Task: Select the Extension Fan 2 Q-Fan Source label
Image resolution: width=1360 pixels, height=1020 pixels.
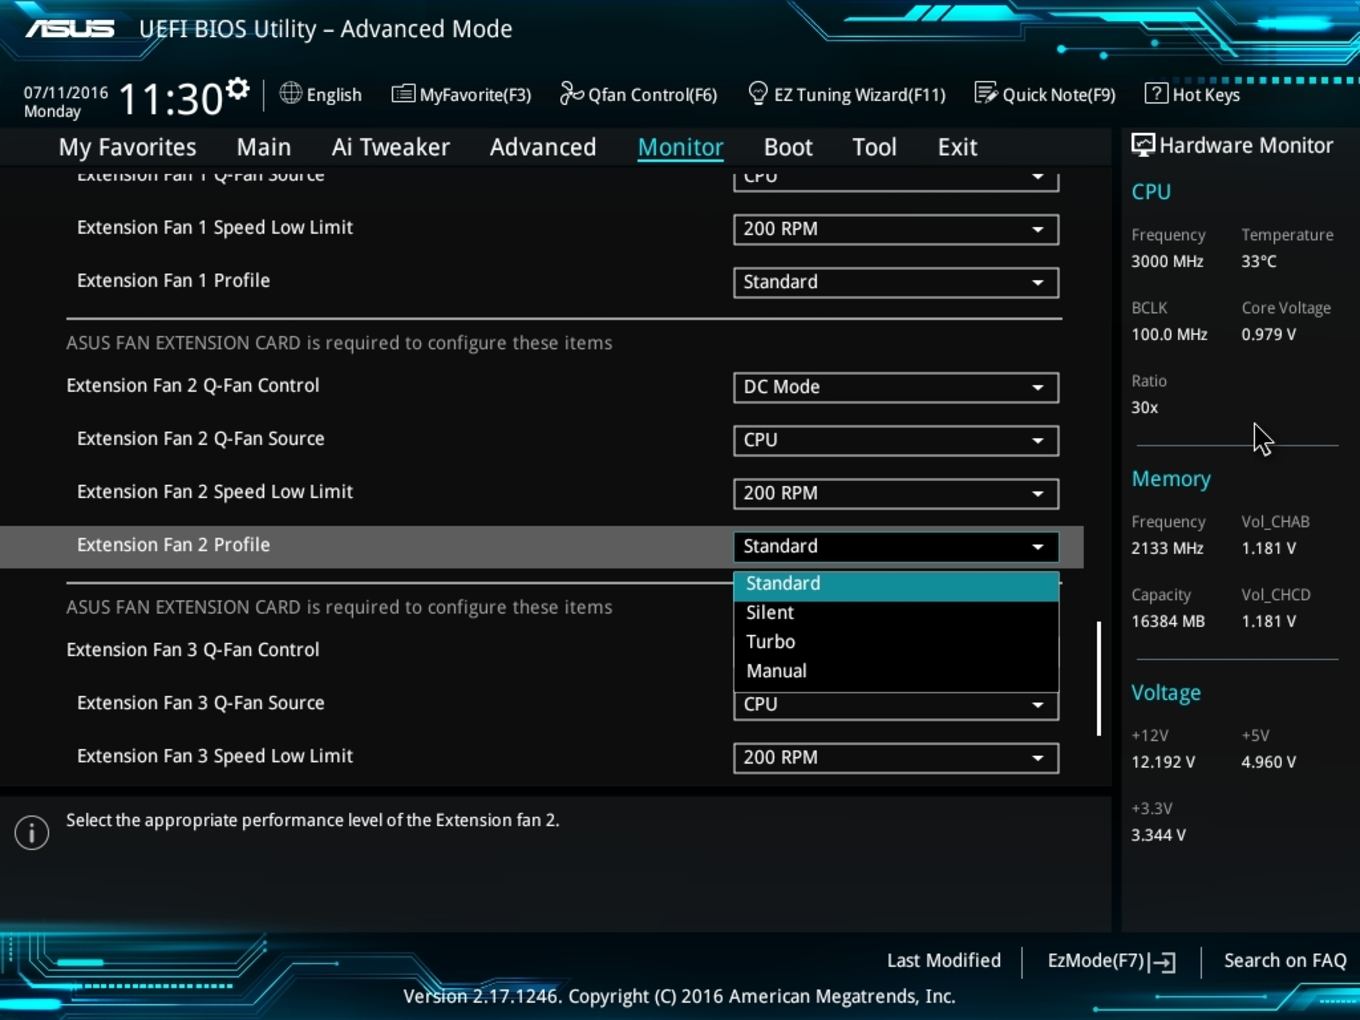Action: click(x=201, y=439)
